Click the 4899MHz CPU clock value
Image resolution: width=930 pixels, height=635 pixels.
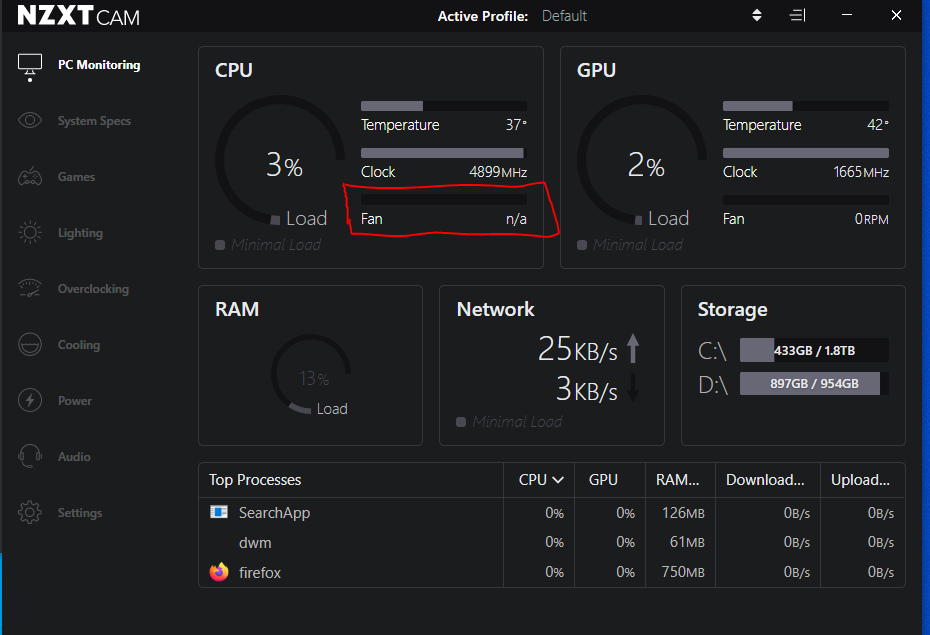coord(498,172)
